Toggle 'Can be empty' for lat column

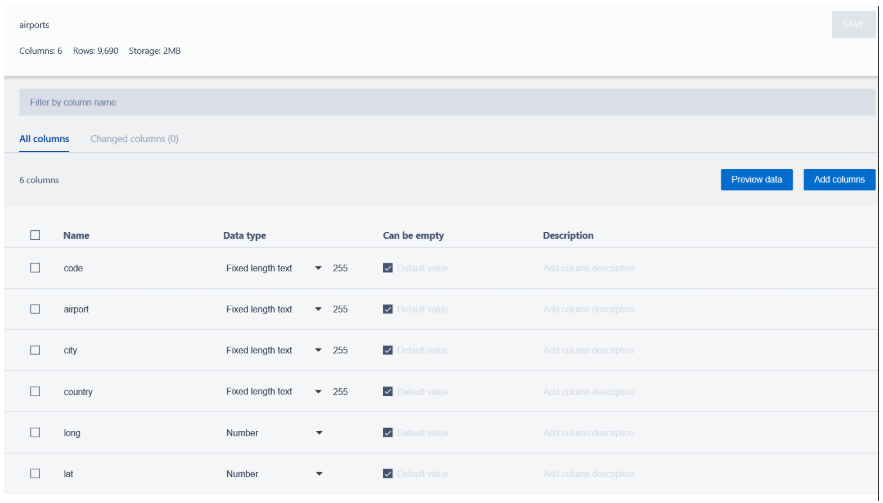[388, 474]
